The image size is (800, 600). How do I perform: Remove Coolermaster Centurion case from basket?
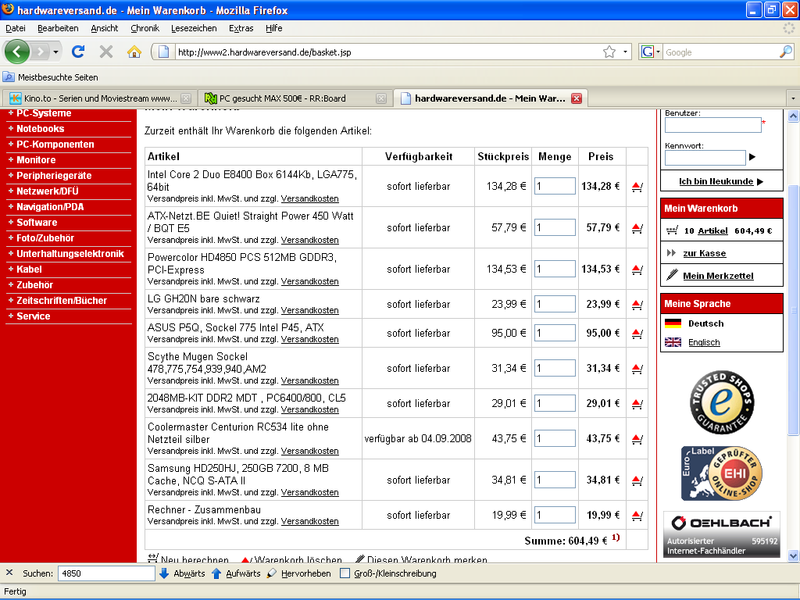click(637, 439)
